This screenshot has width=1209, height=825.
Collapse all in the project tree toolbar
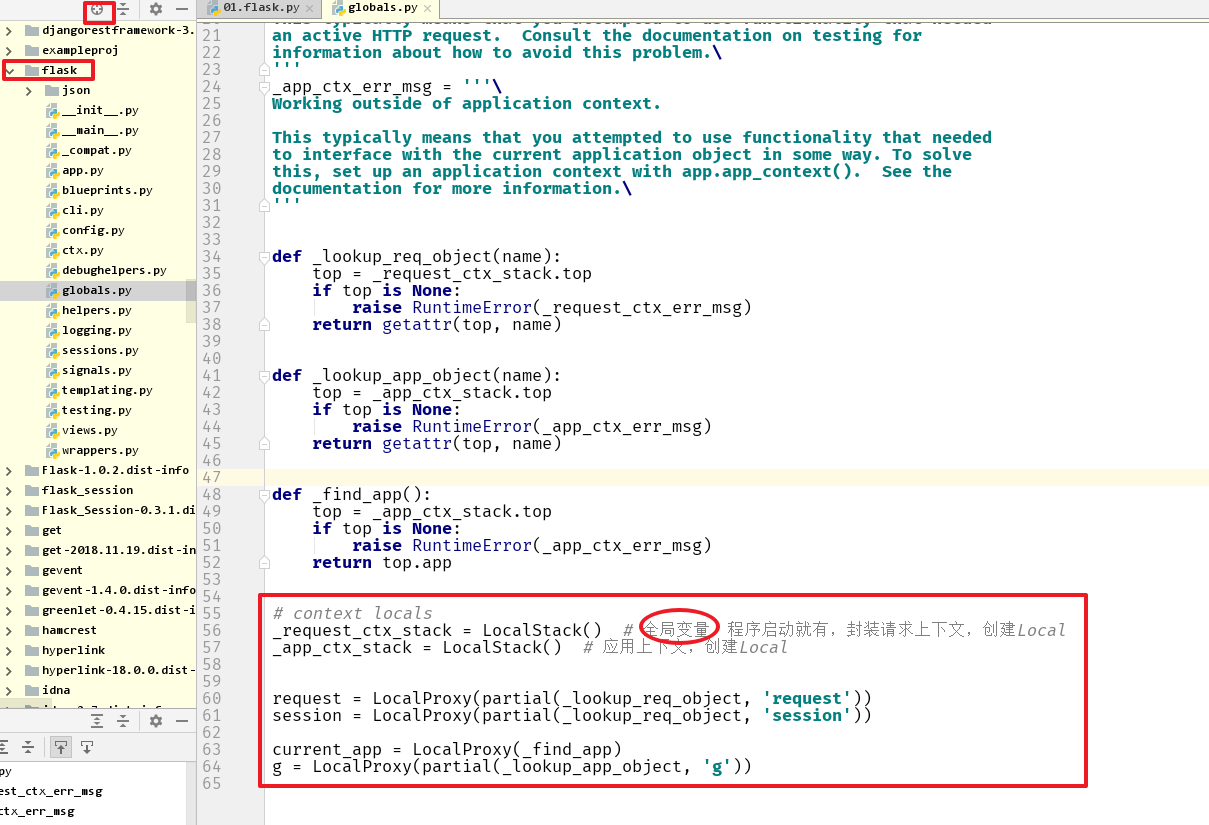pos(122,9)
